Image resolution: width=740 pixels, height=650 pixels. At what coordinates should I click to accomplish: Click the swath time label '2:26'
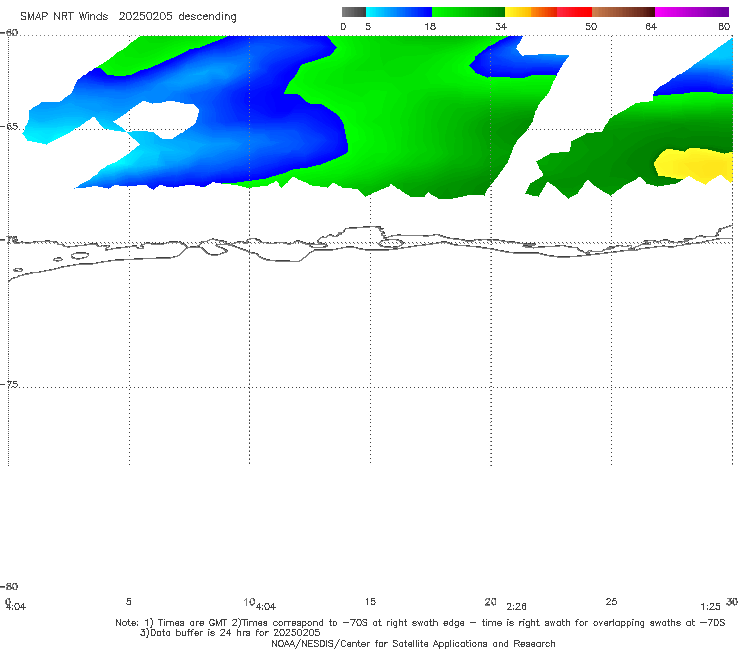click(516, 607)
